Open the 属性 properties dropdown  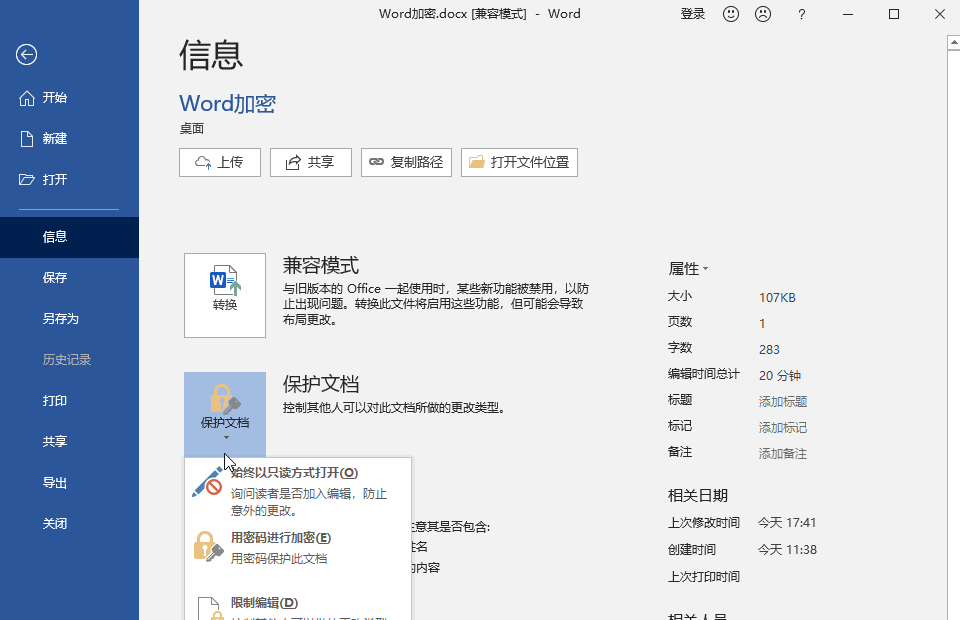click(686, 268)
